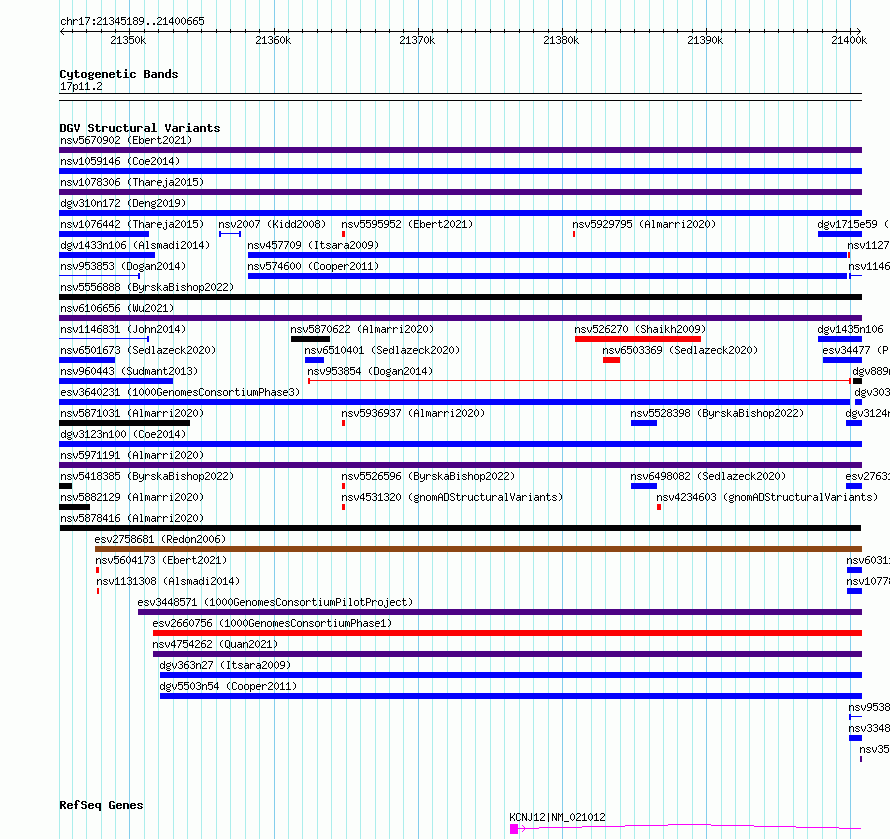The width and height of the screenshot is (890, 839).
Task: Select the nsv1131308 (Alsmadi2014) label
Action: tap(168, 581)
